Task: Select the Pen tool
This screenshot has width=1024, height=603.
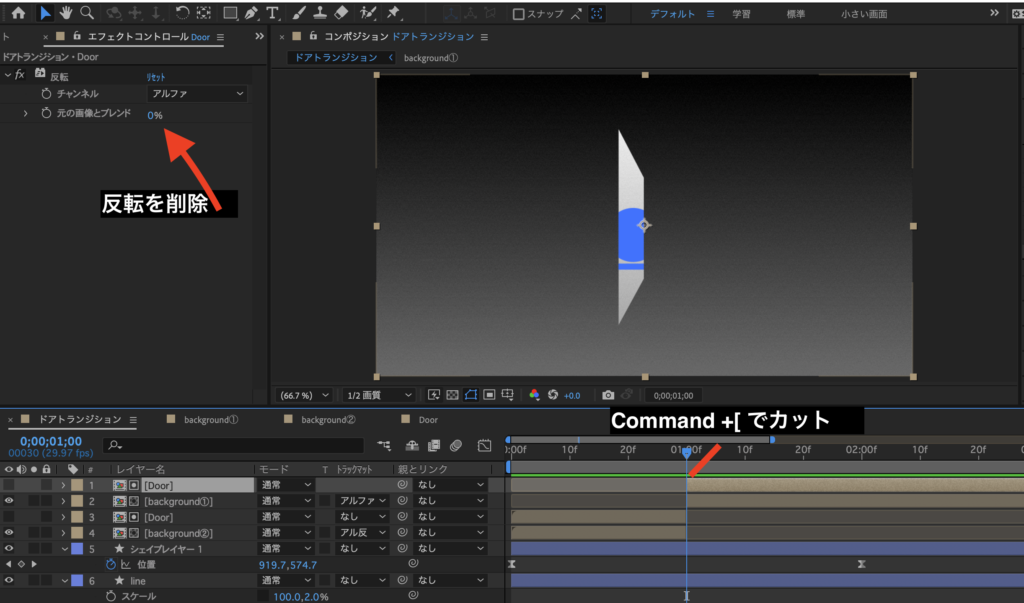Action: click(x=251, y=13)
